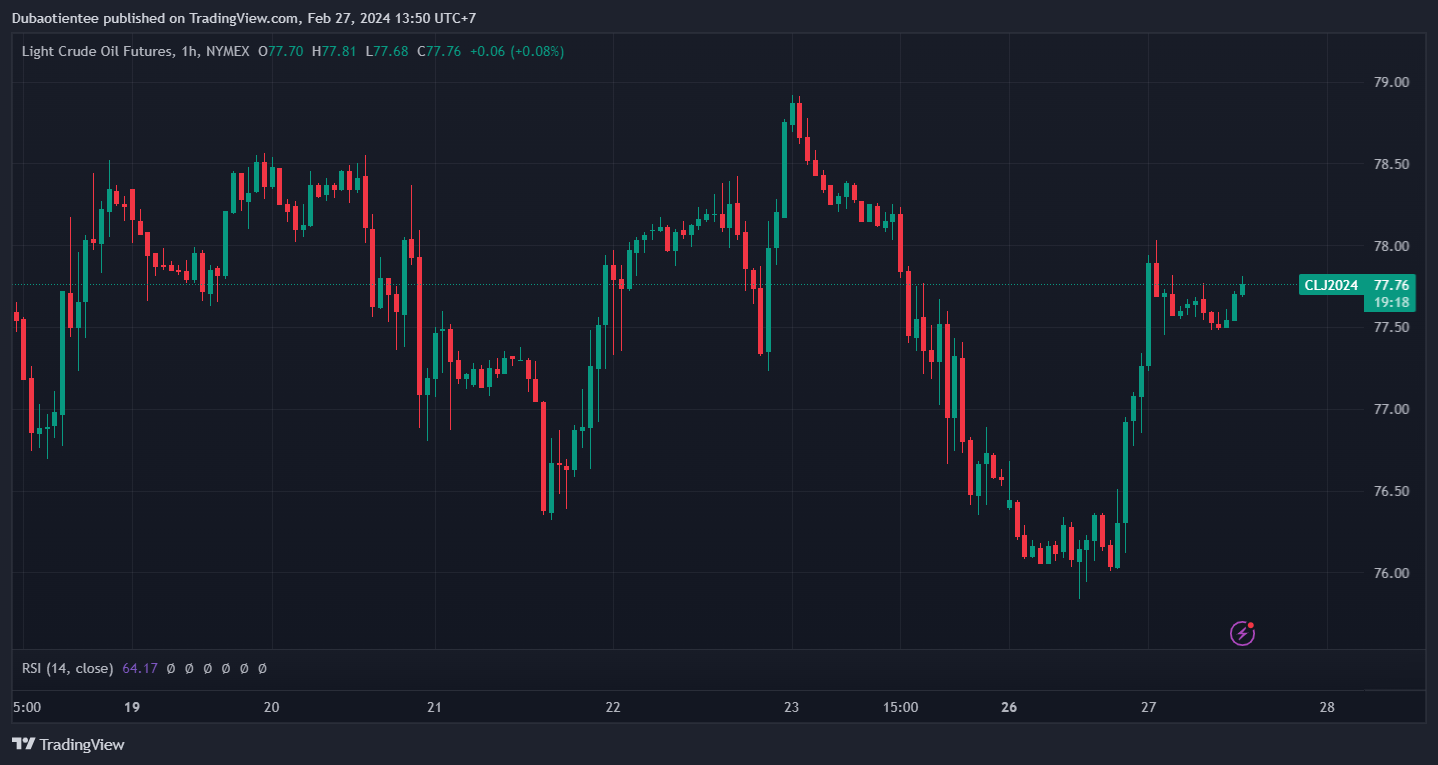Image resolution: width=1438 pixels, height=765 pixels.
Task: Click date 28 on time axis
Action: (x=1327, y=708)
